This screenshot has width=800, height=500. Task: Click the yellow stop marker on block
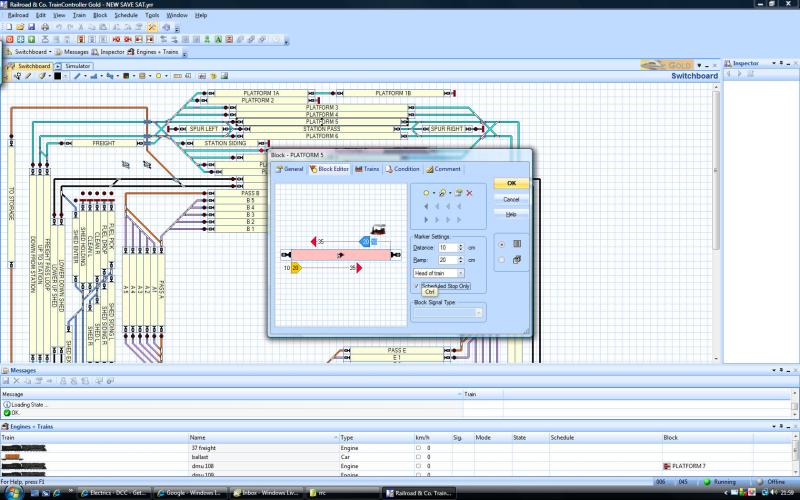pos(295,268)
